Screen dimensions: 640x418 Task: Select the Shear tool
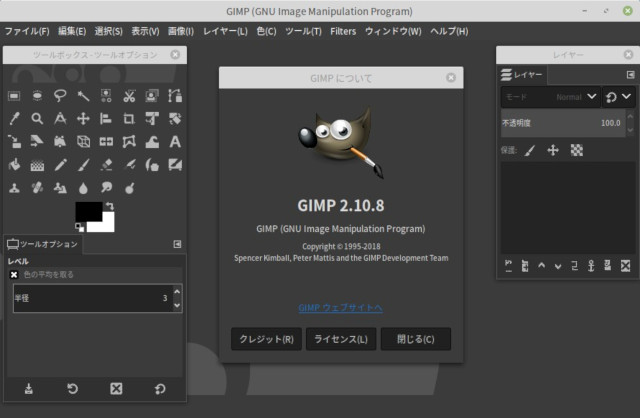[37, 142]
